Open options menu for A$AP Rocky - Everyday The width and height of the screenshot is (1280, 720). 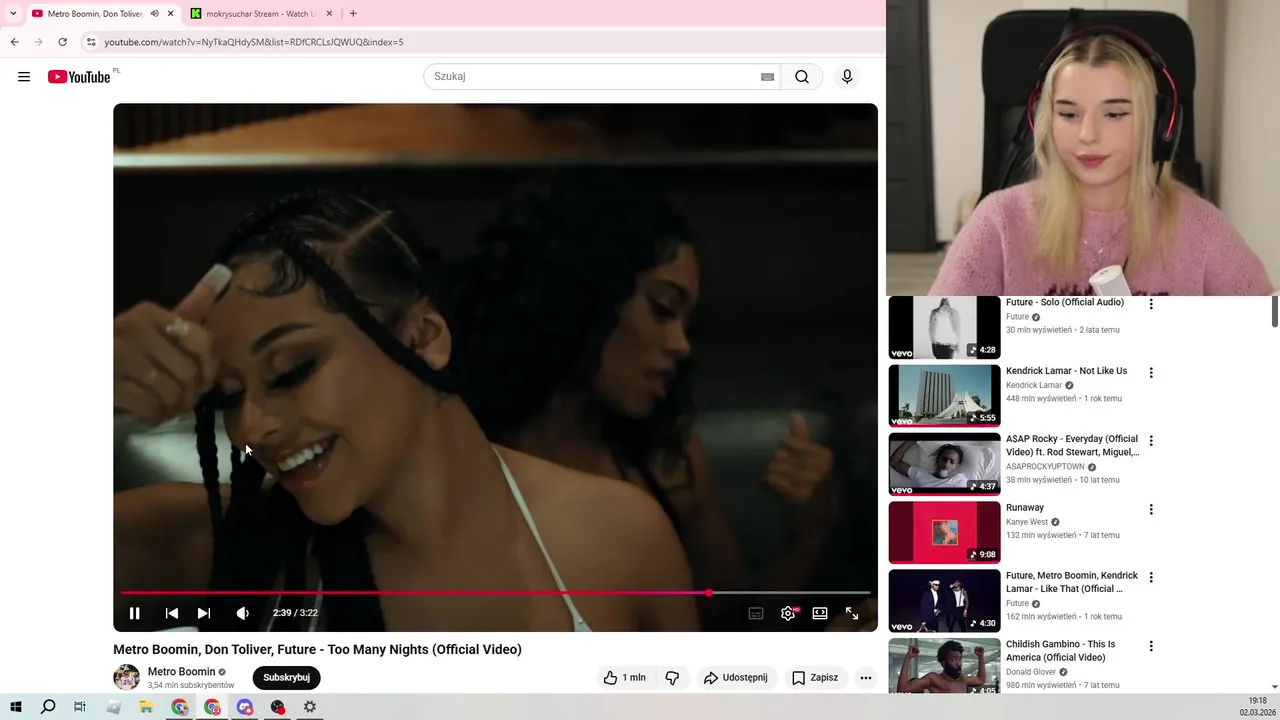tap(1151, 441)
